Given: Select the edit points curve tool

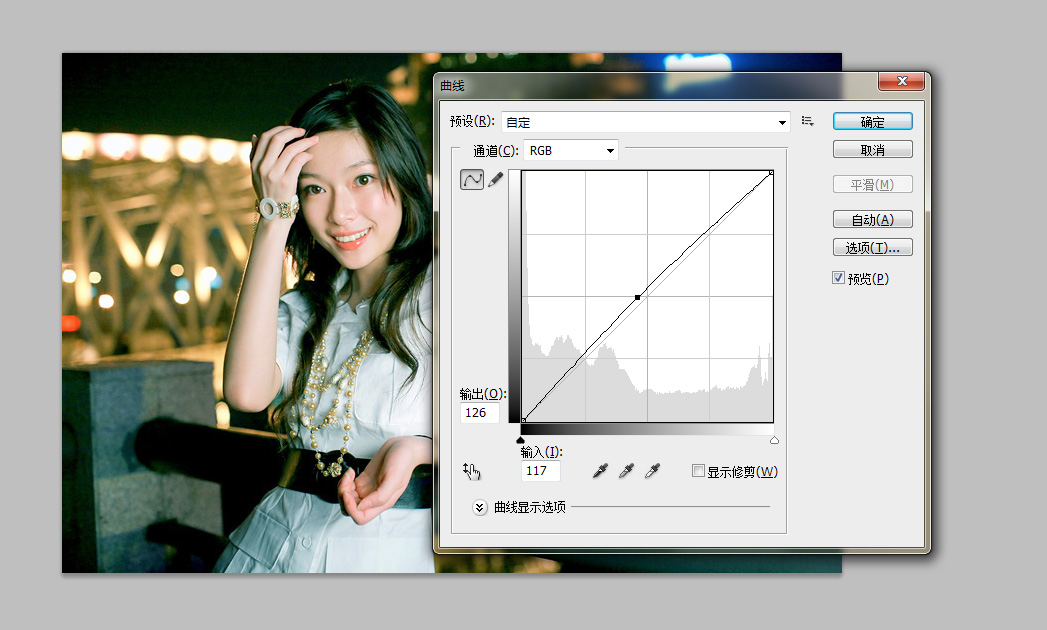Looking at the screenshot, I should pos(471,179).
